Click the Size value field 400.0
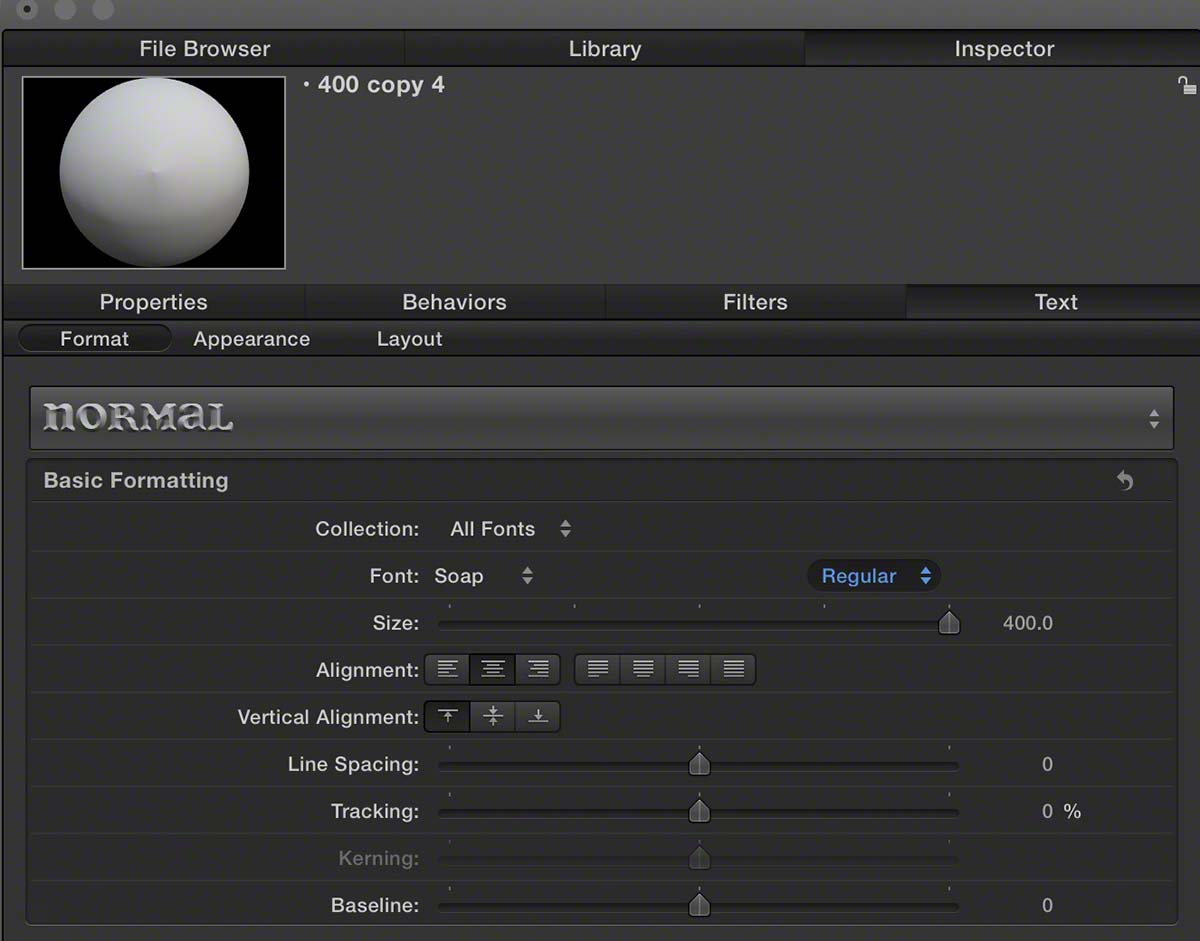1200x941 pixels. pos(1028,623)
